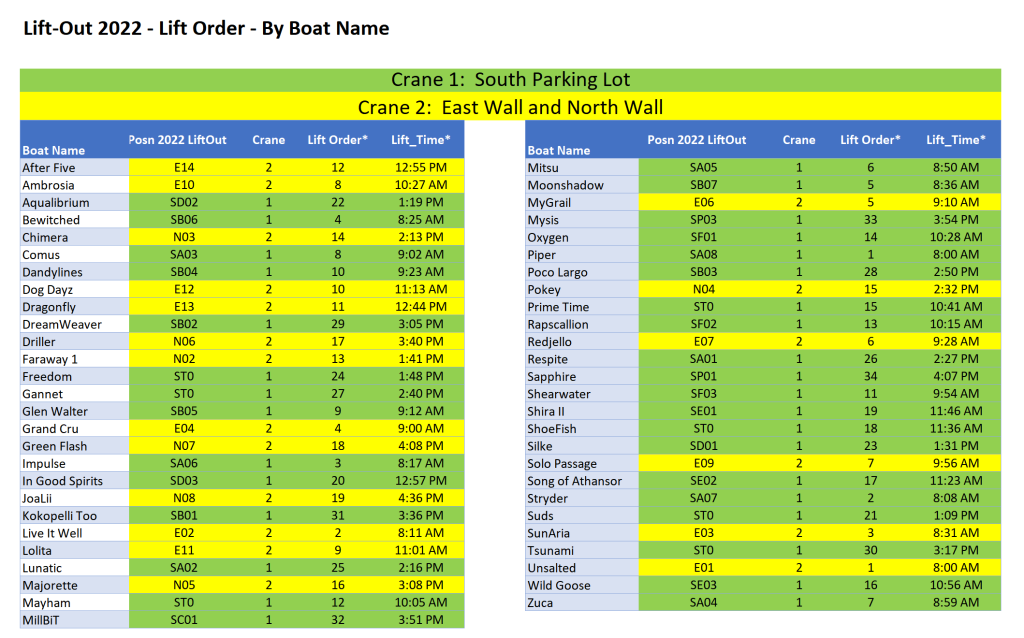Click lift time '8:17 AM' for Impulse
This screenshot has width=1024, height=638.
pyautogui.click(x=421, y=464)
